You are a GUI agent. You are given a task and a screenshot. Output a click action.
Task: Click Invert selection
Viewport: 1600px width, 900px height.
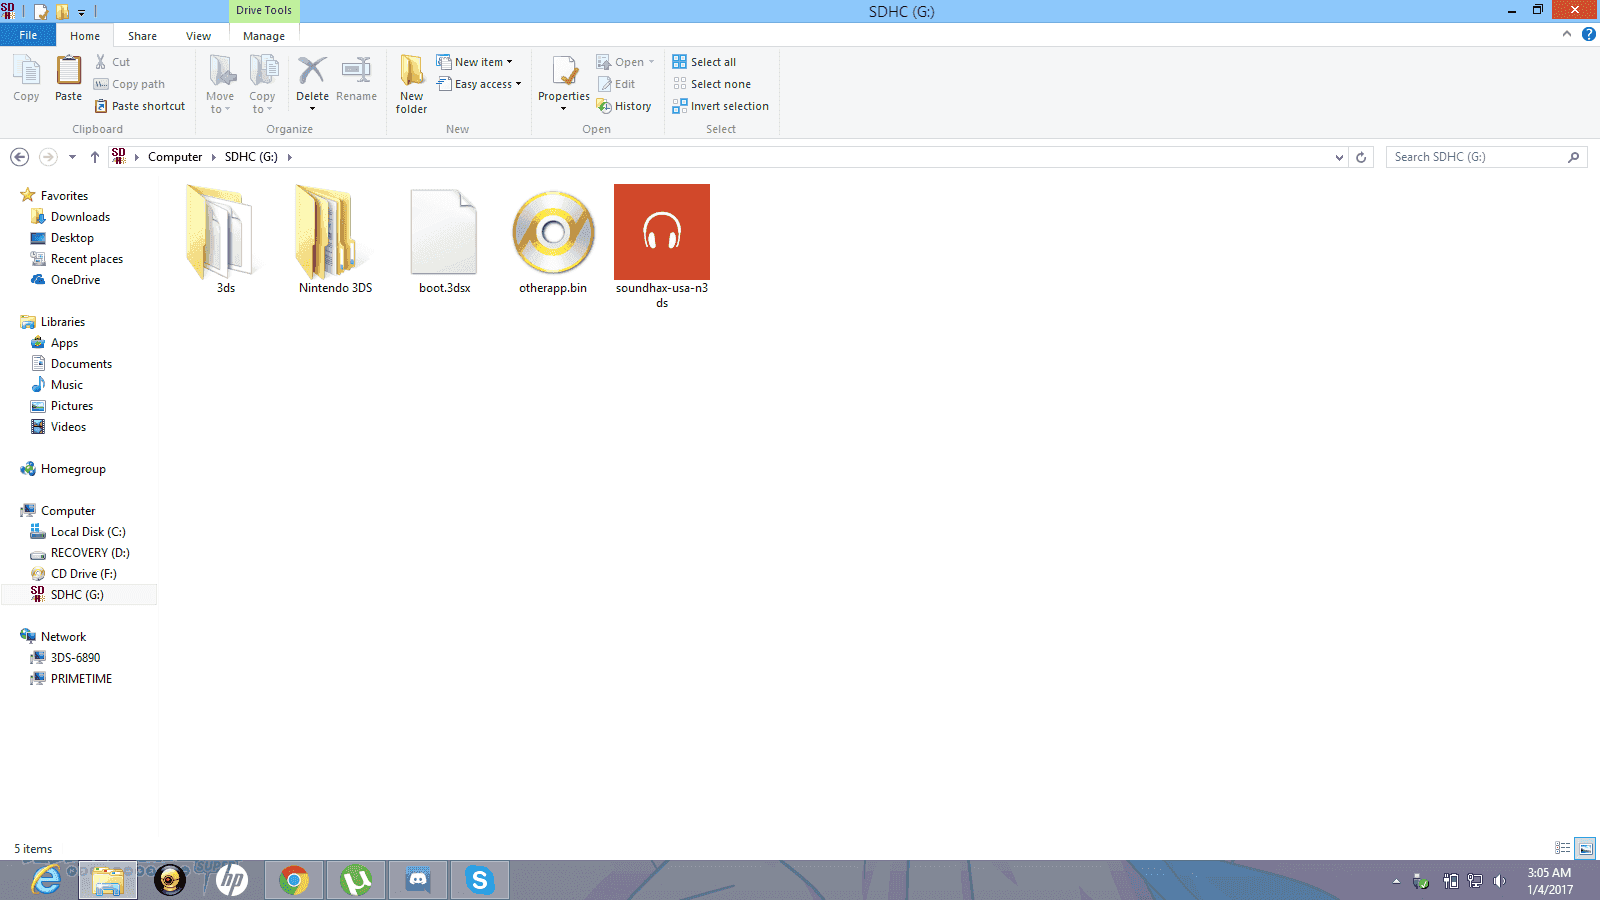point(721,106)
